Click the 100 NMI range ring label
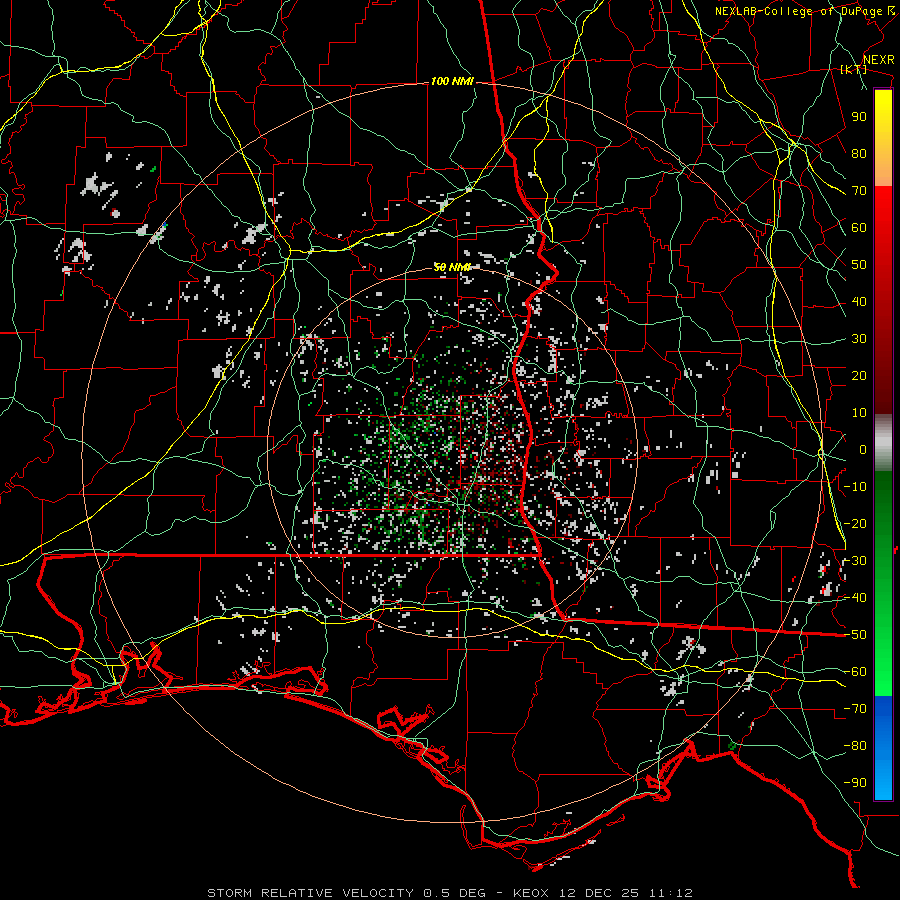 [x=452, y=82]
